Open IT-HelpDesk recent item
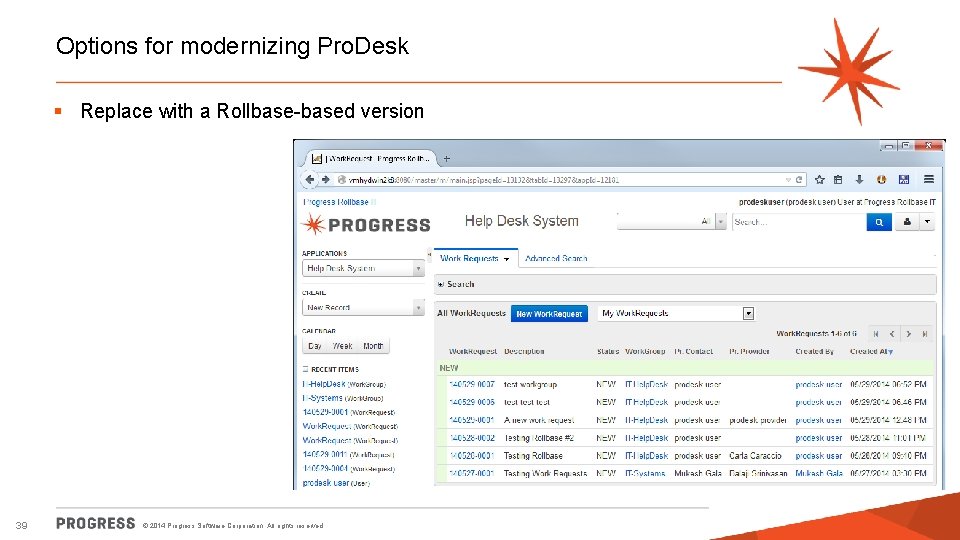The width and height of the screenshot is (960, 540). 324,384
